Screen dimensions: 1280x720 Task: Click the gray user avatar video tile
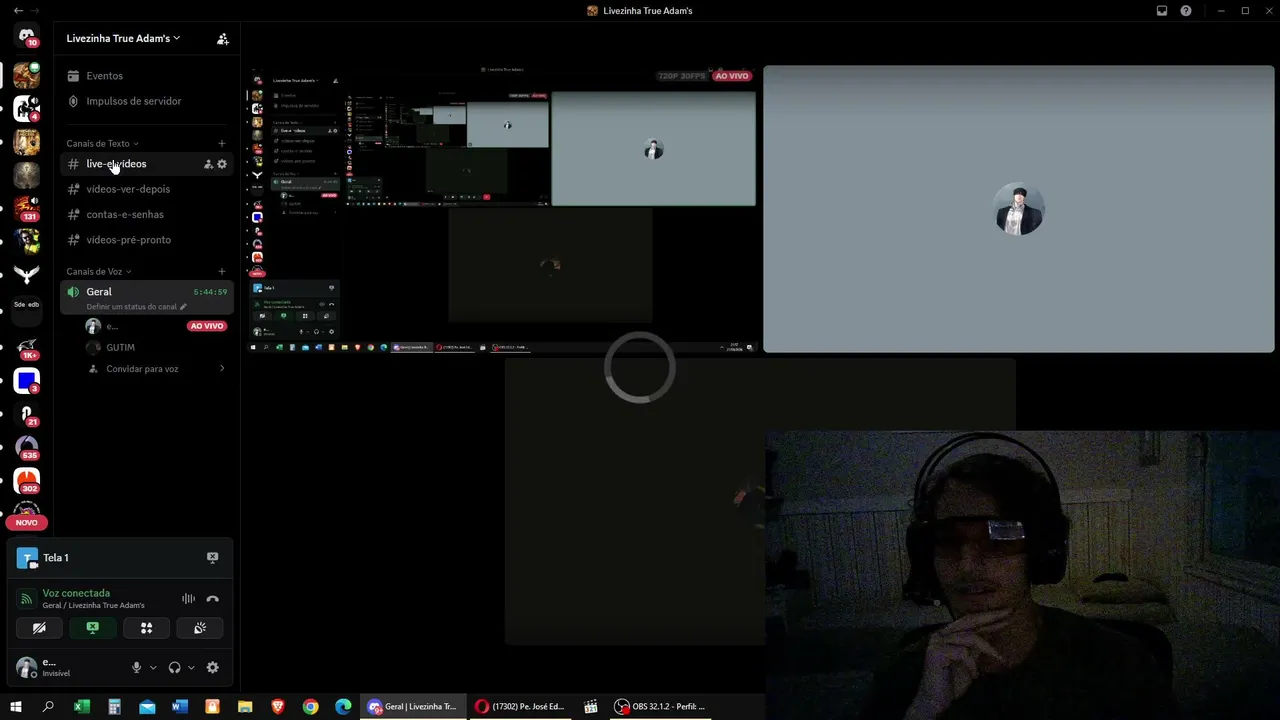tap(1019, 209)
